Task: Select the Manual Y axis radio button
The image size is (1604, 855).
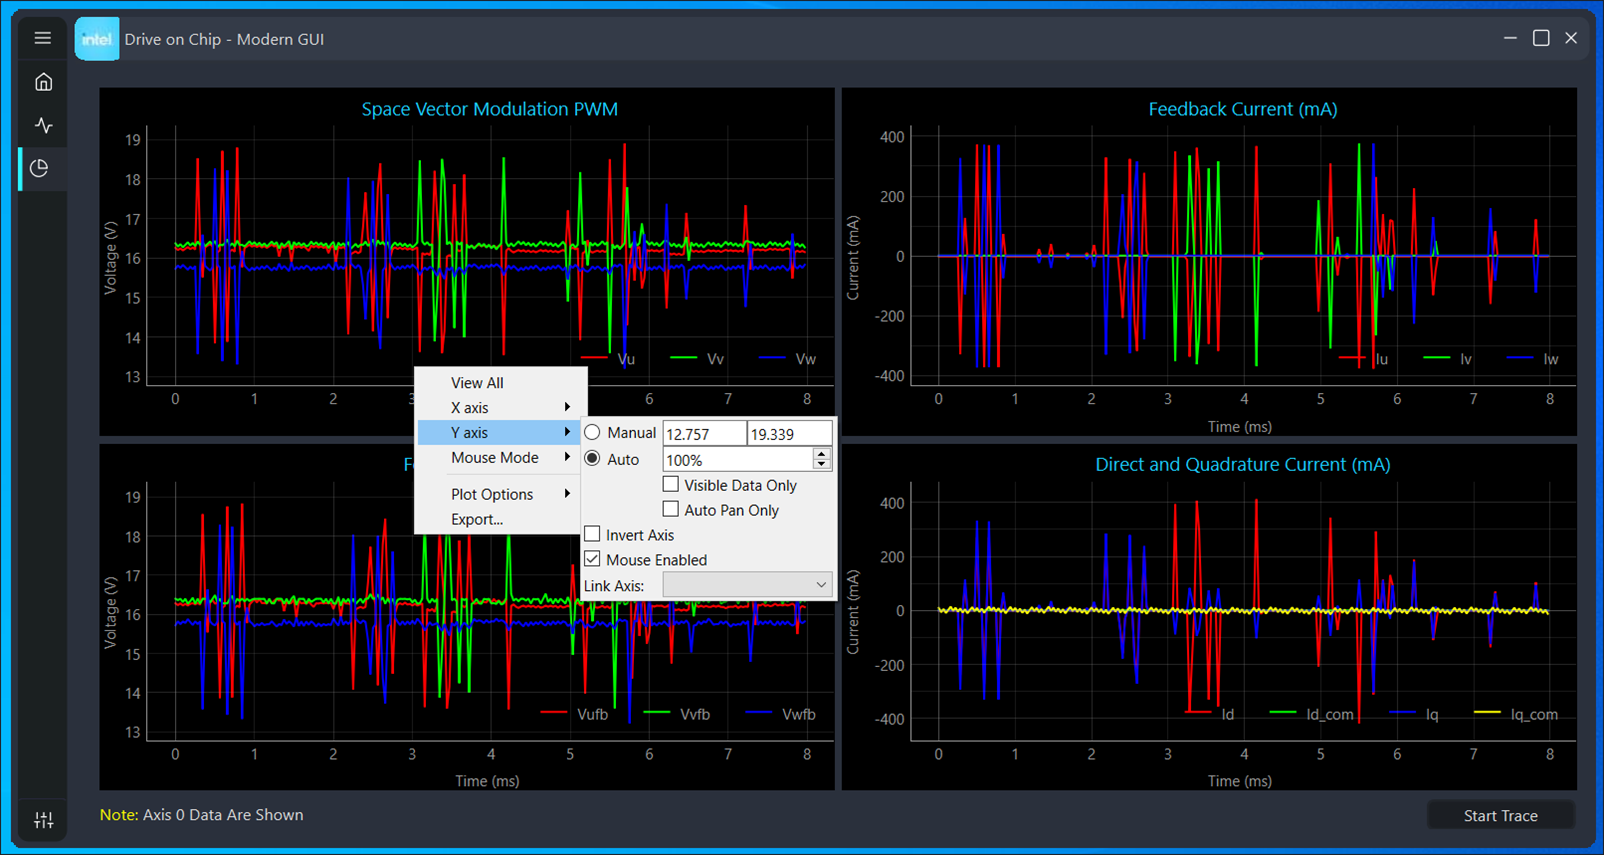Action: click(593, 433)
